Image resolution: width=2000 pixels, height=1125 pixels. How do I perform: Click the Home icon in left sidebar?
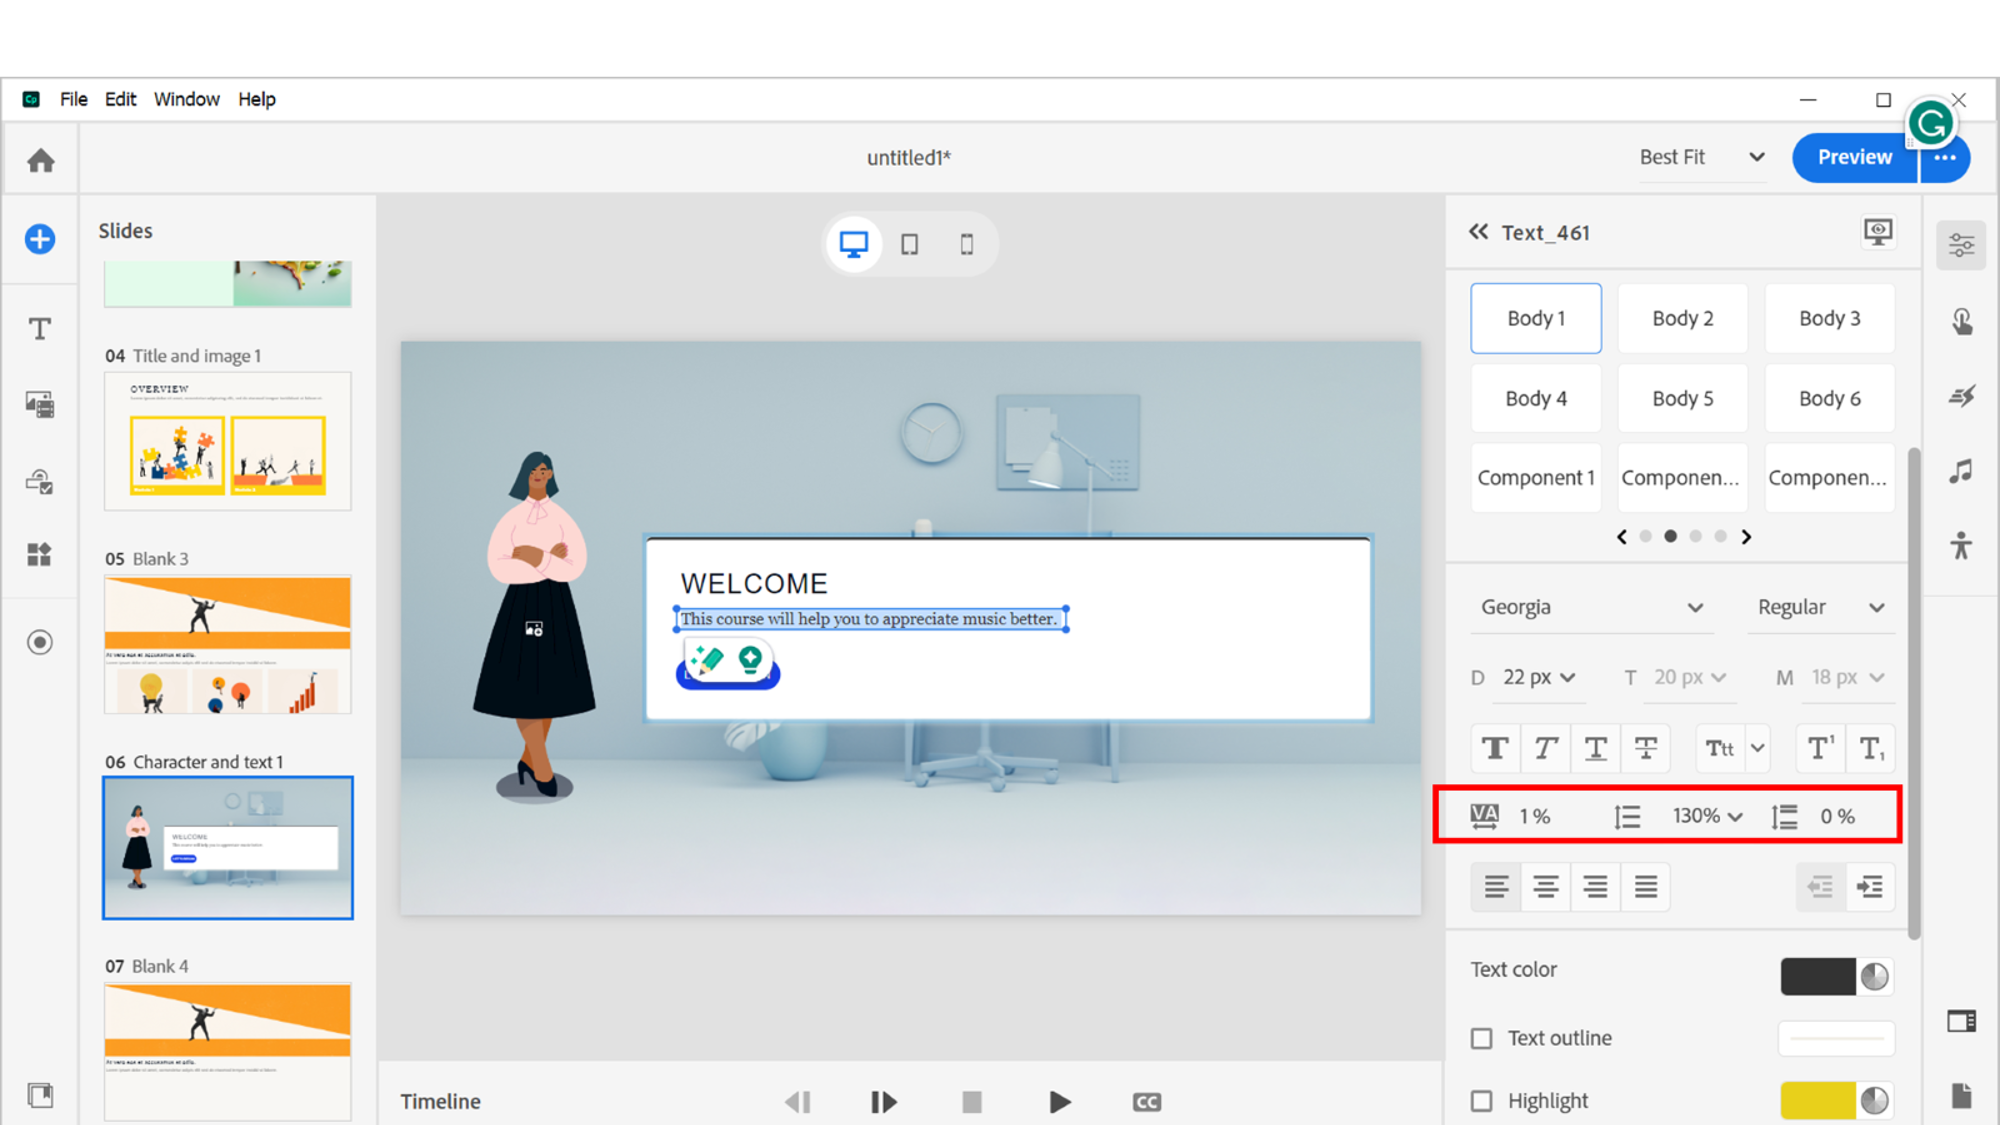tap(41, 160)
